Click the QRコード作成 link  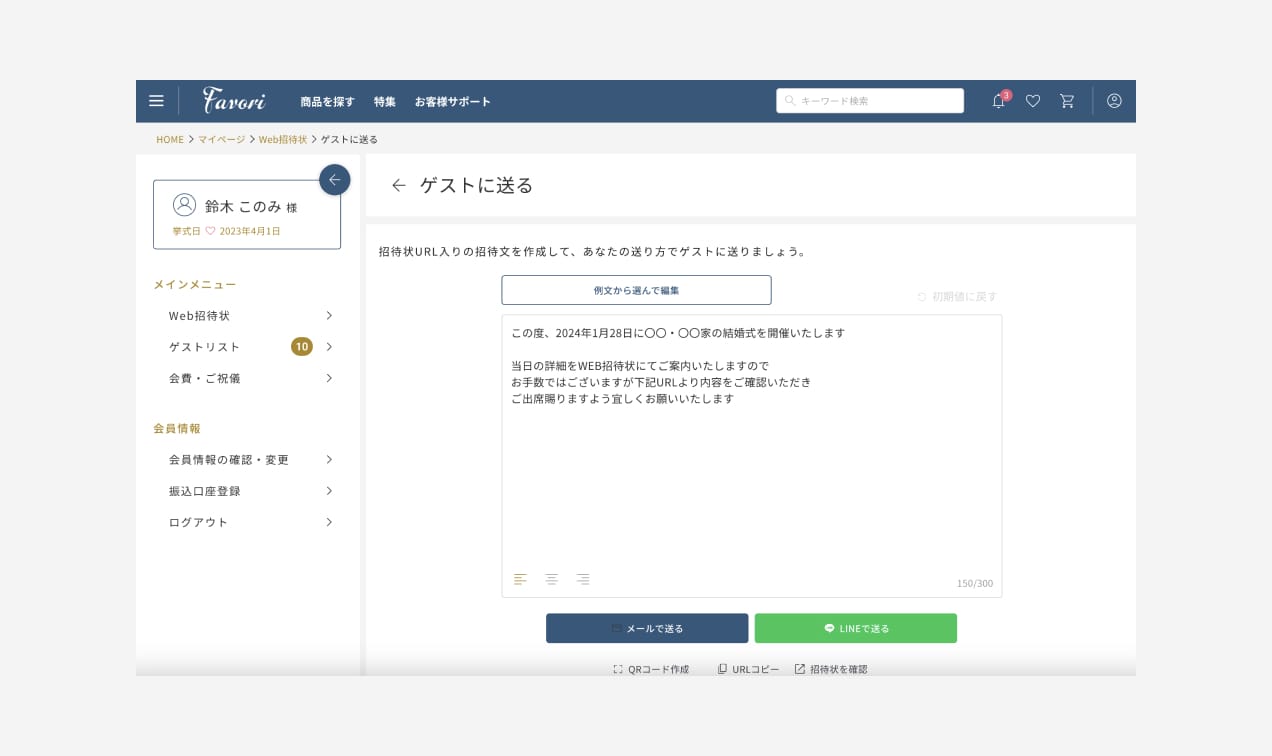(651, 669)
